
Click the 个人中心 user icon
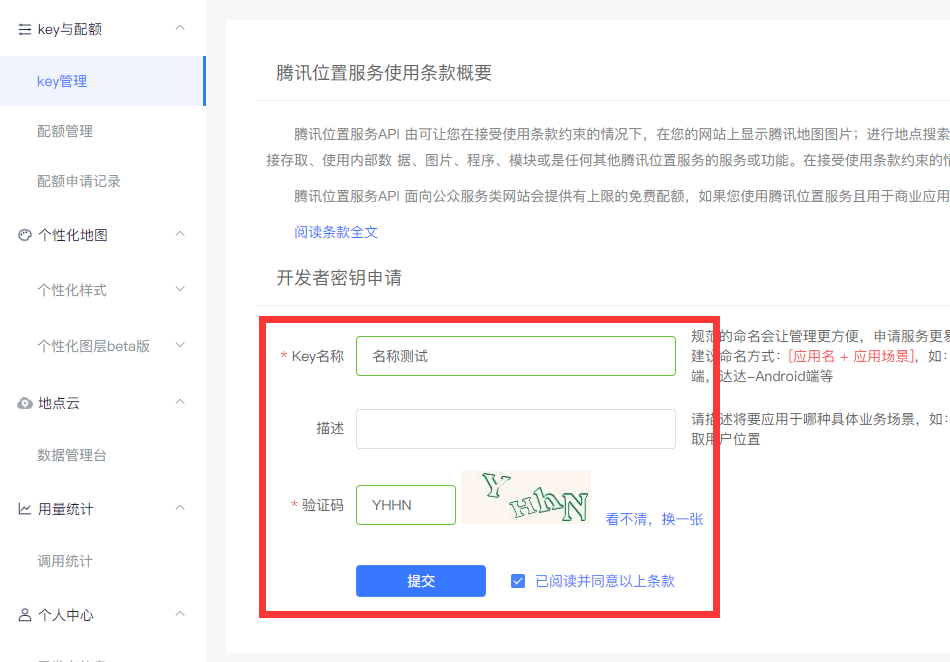click(x=25, y=615)
